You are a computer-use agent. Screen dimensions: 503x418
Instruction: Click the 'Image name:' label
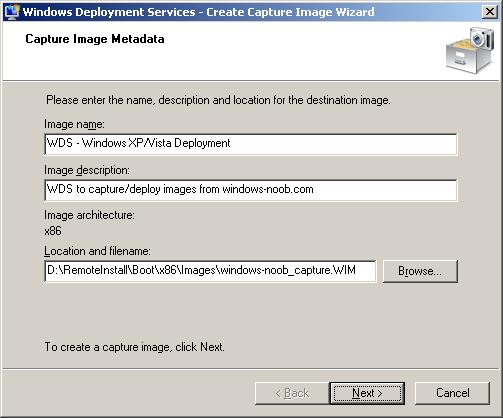tap(74, 124)
